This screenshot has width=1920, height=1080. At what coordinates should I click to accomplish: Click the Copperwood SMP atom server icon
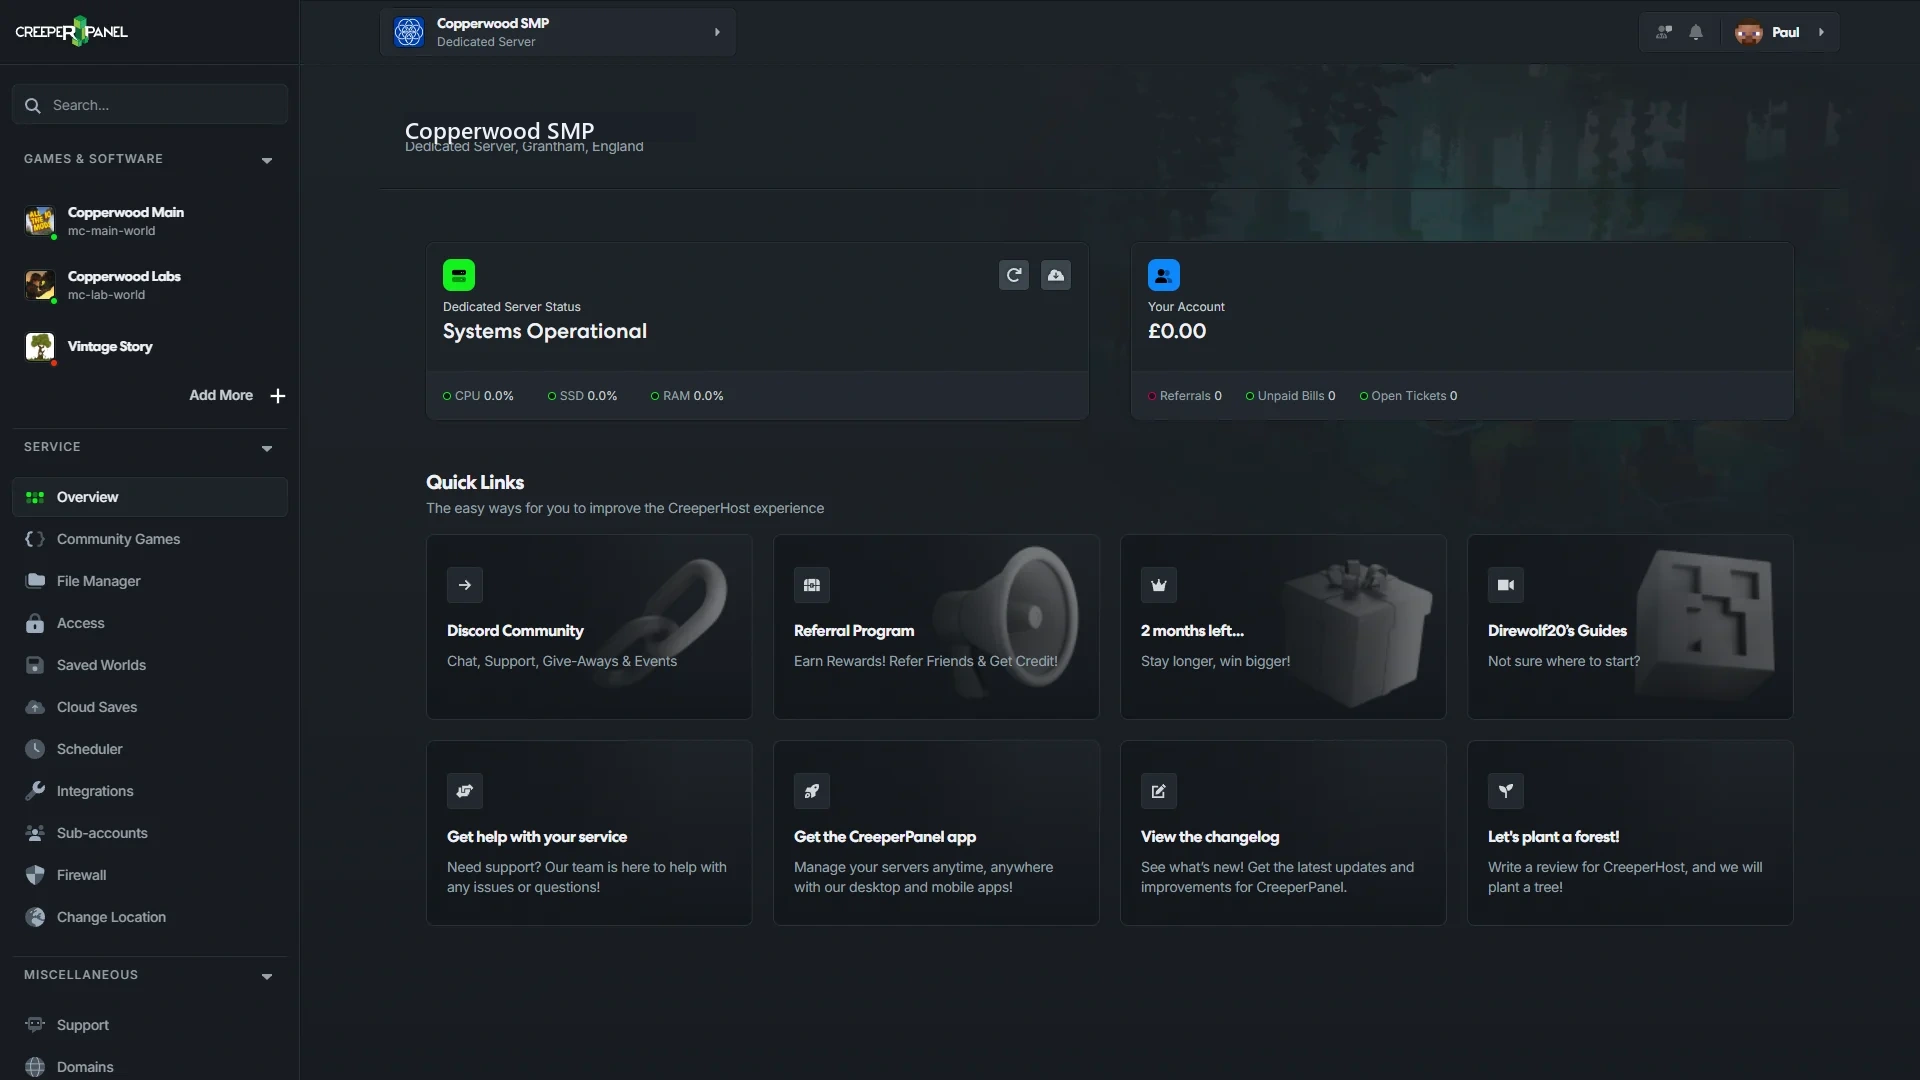click(x=408, y=32)
